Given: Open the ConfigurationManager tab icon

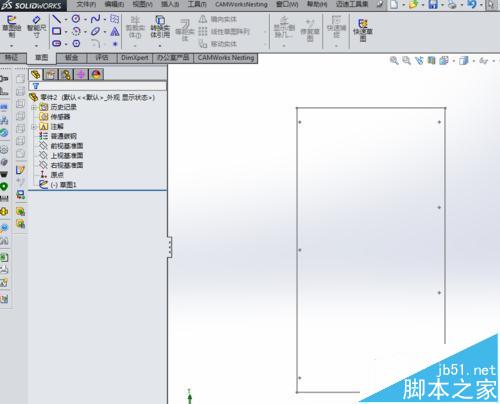Looking at the screenshot, I should 66,74.
